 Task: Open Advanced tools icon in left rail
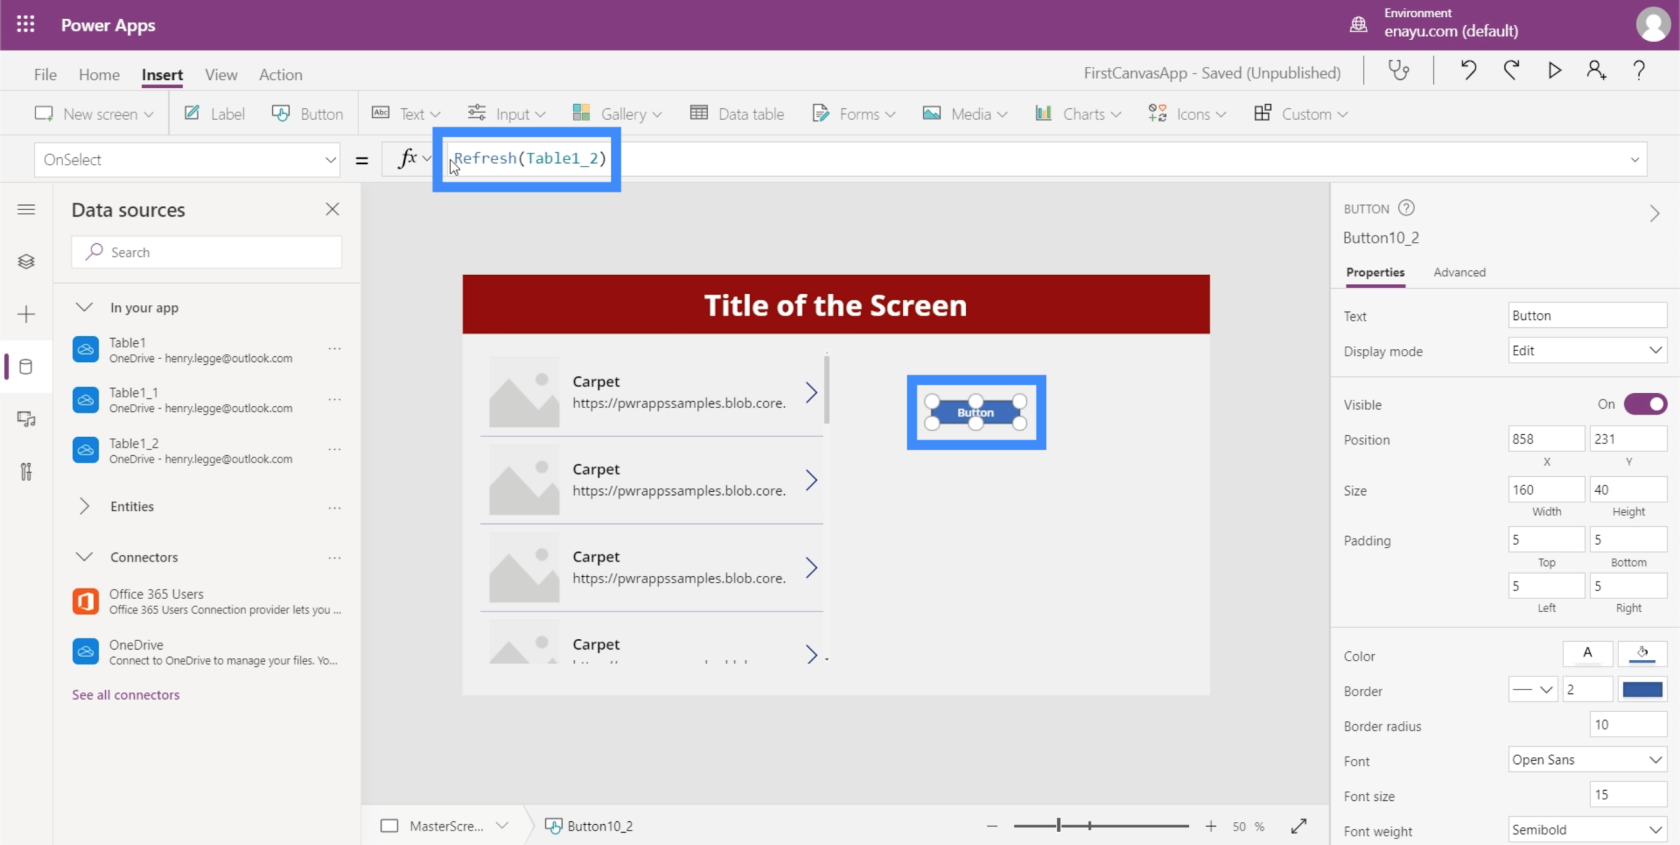click(x=26, y=472)
